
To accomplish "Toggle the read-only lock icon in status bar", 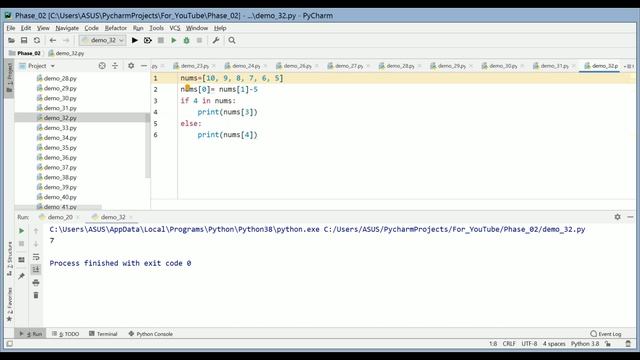I will [x=608, y=344].
